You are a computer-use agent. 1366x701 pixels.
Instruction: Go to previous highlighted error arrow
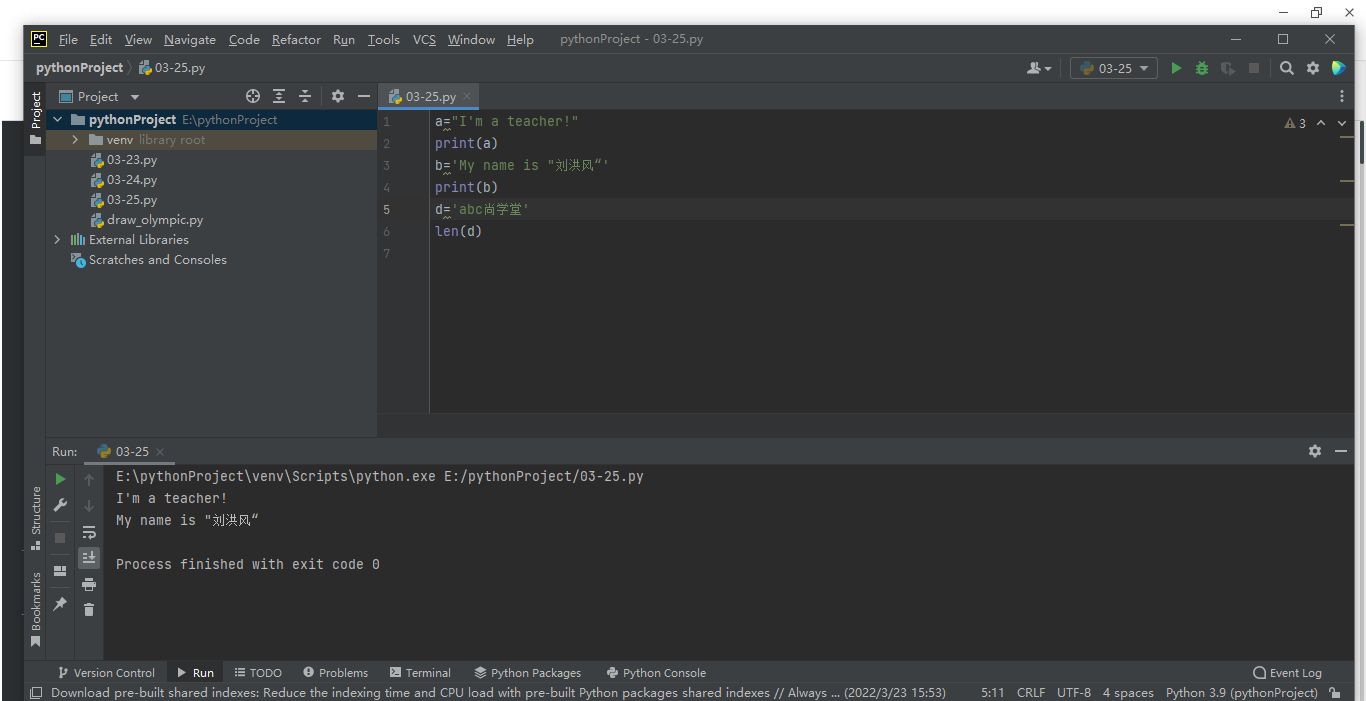(x=1321, y=123)
